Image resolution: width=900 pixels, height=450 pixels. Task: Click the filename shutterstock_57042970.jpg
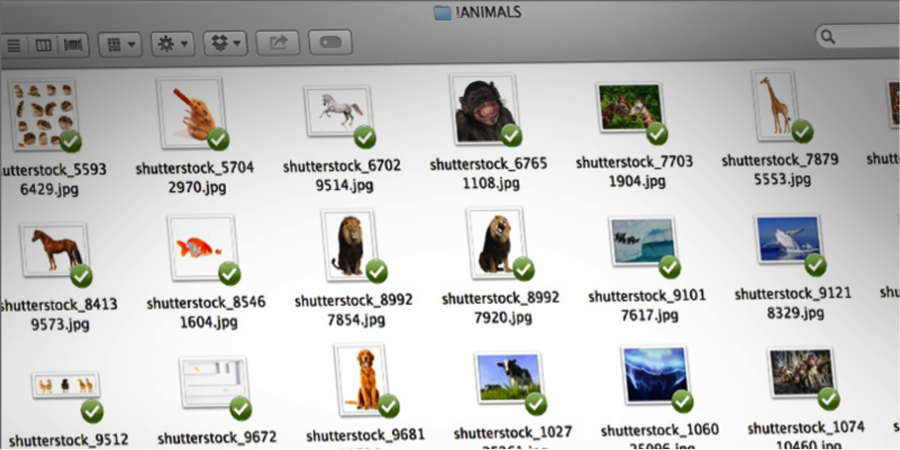195,177
